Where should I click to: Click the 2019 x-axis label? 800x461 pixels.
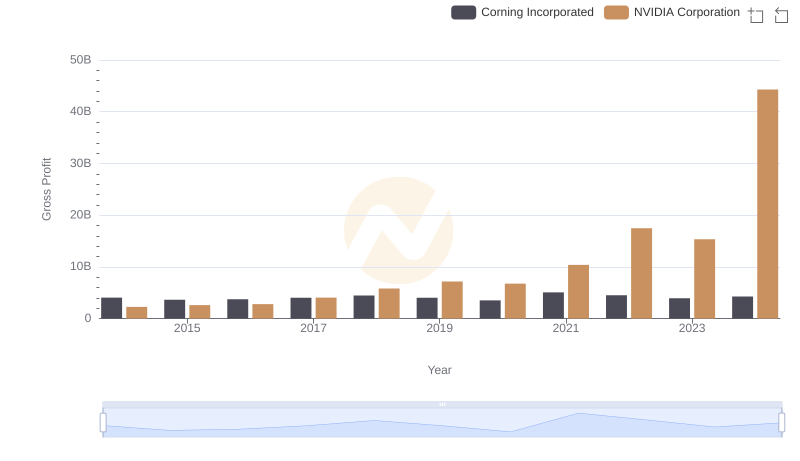coord(439,328)
